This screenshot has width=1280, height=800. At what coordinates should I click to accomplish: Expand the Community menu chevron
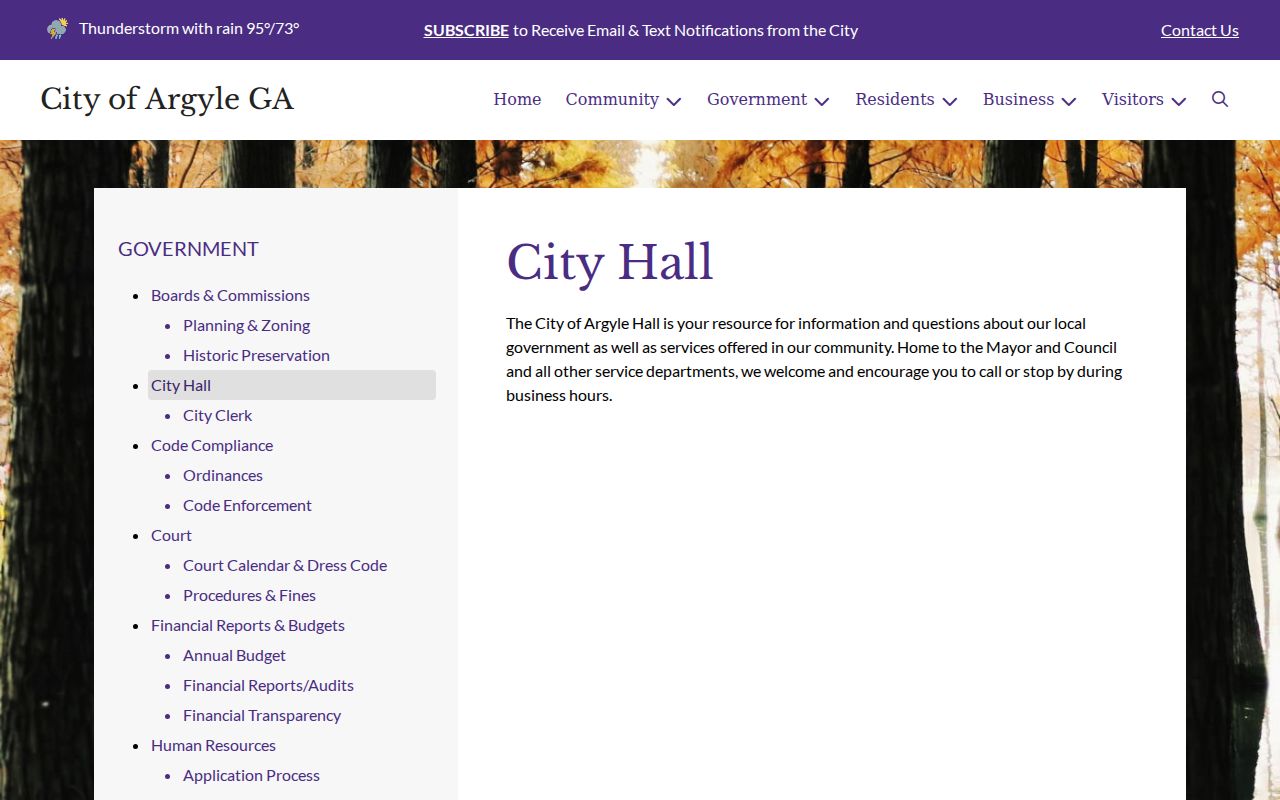(674, 101)
